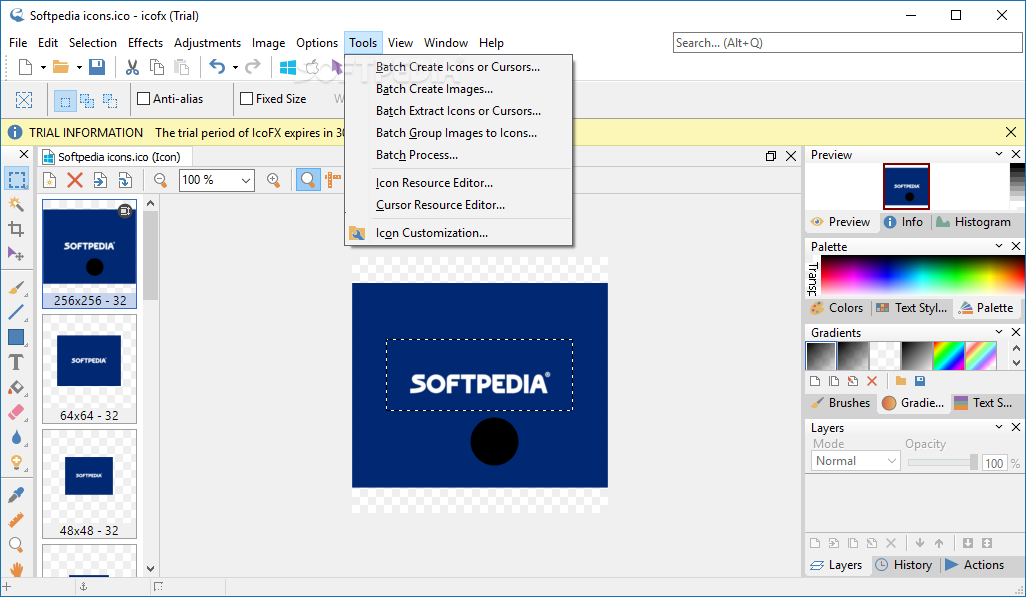Select the paint bucket fill tool
The width and height of the screenshot is (1026, 597).
(x=16, y=388)
